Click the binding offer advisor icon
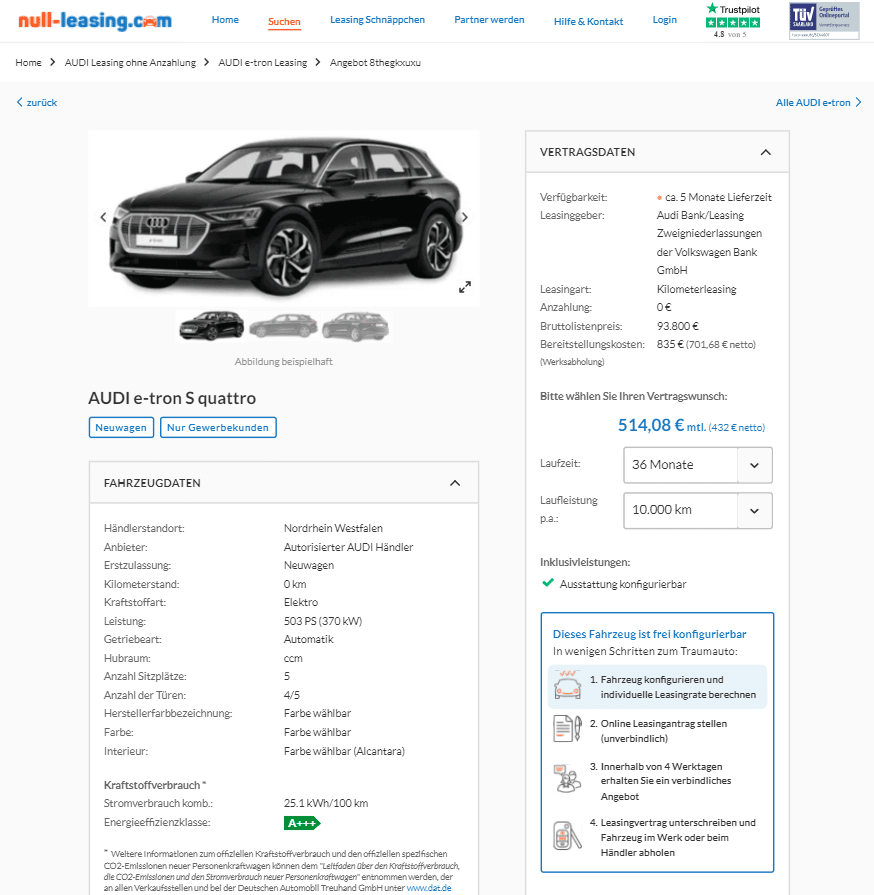 click(567, 779)
